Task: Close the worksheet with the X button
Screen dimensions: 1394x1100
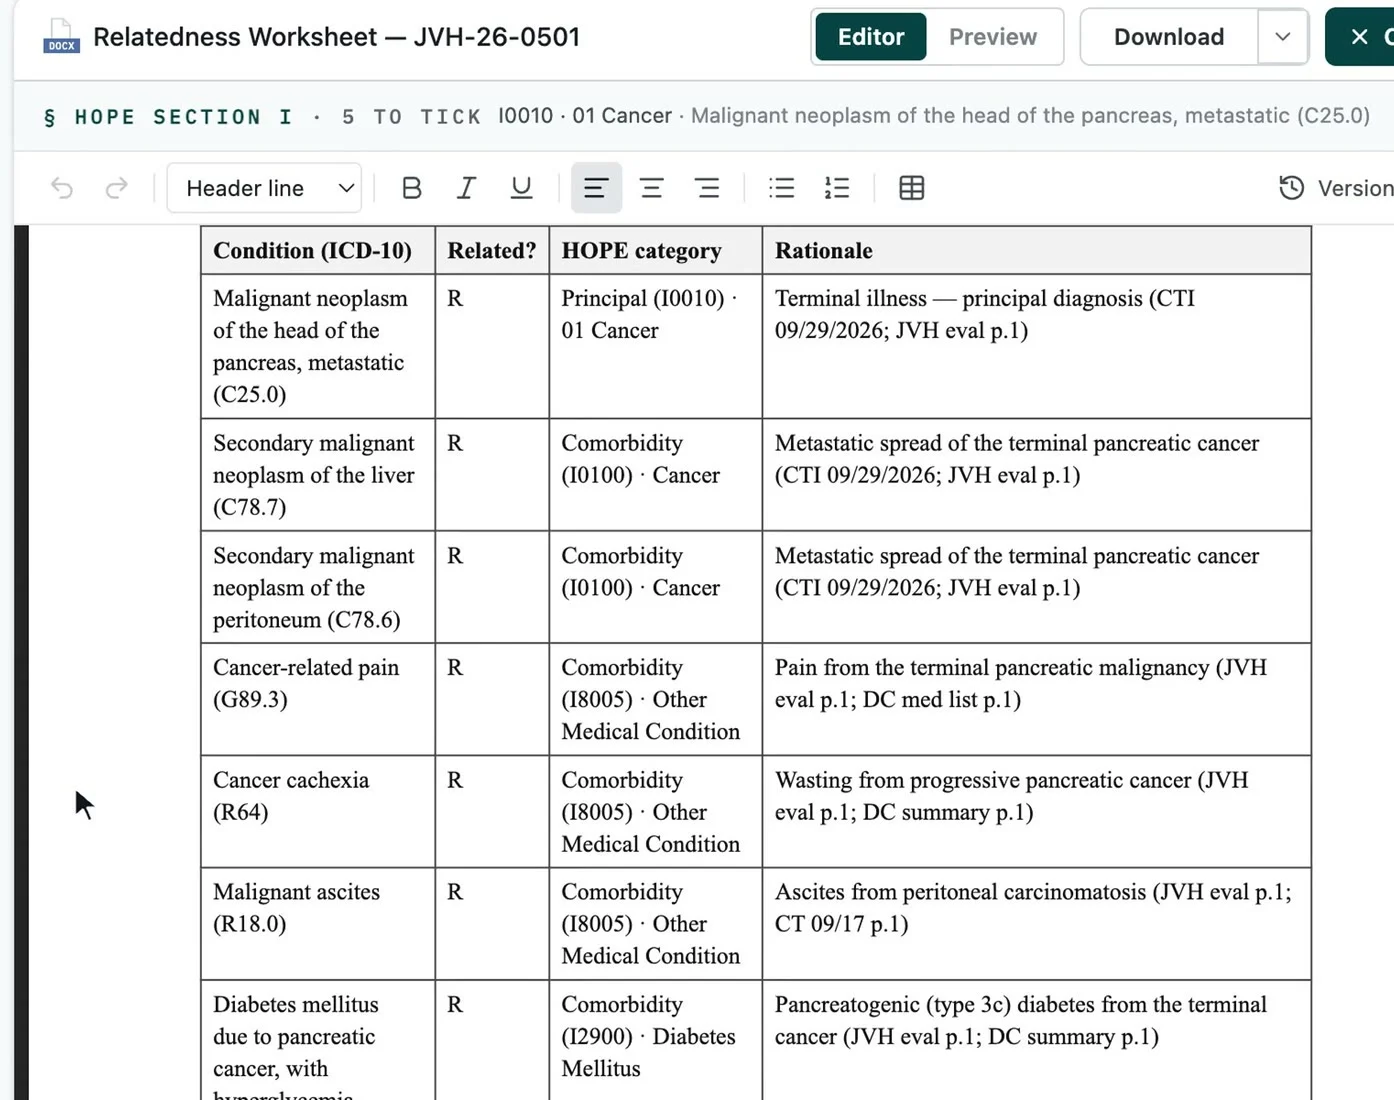Action: (x=1360, y=37)
